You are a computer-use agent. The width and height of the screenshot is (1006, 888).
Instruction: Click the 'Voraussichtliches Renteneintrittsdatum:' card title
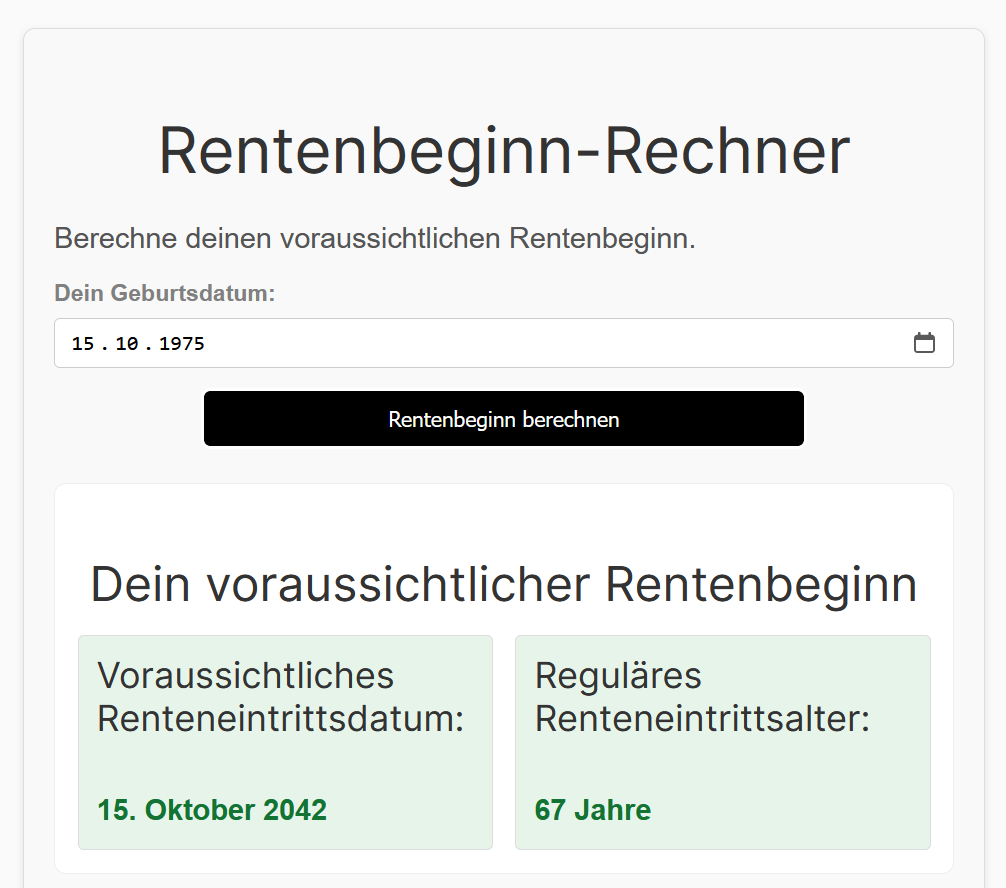coord(280,697)
